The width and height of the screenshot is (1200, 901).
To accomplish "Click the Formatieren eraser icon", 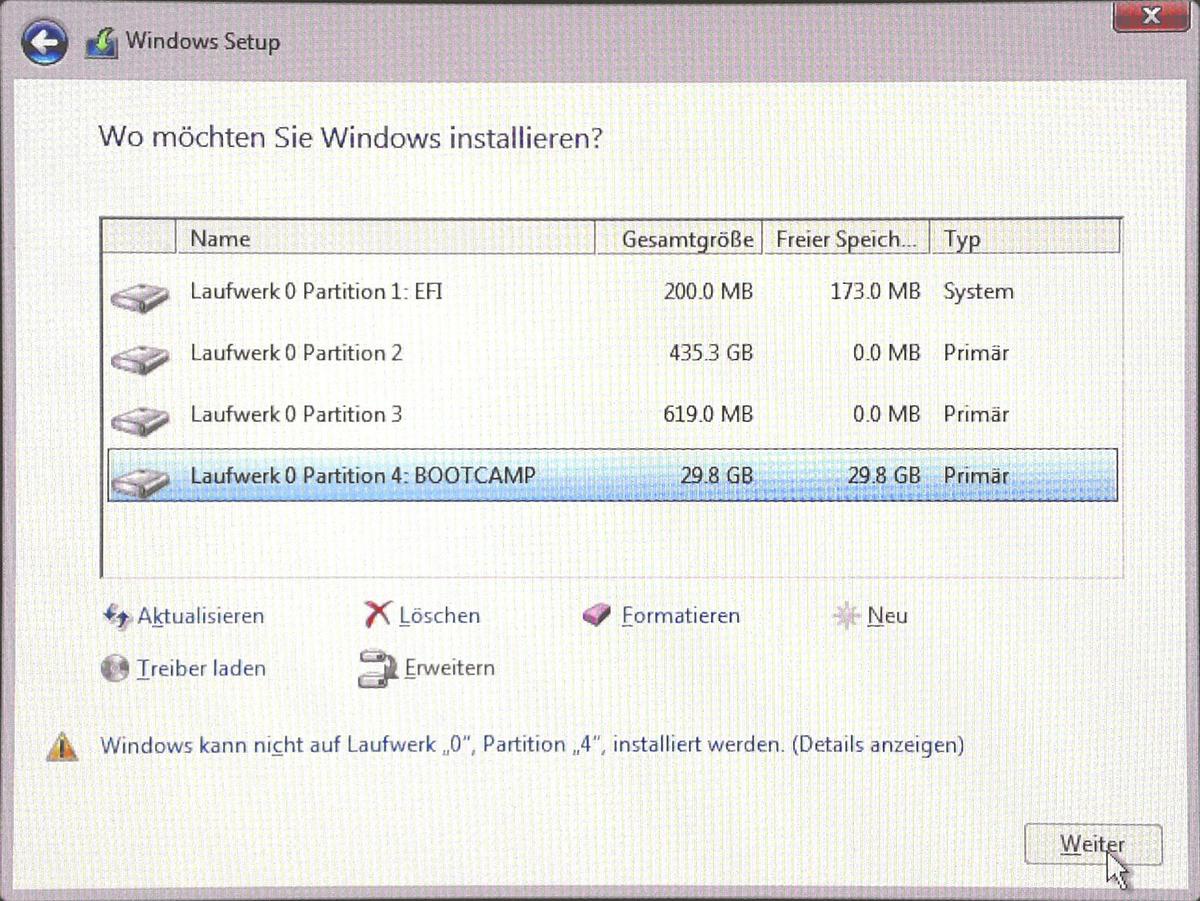I will click(596, 615).
